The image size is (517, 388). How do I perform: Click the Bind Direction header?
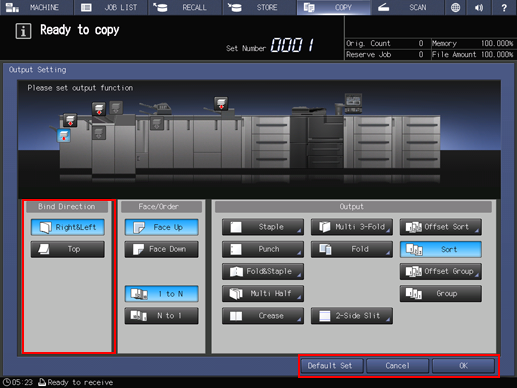(x=67, y=207)
